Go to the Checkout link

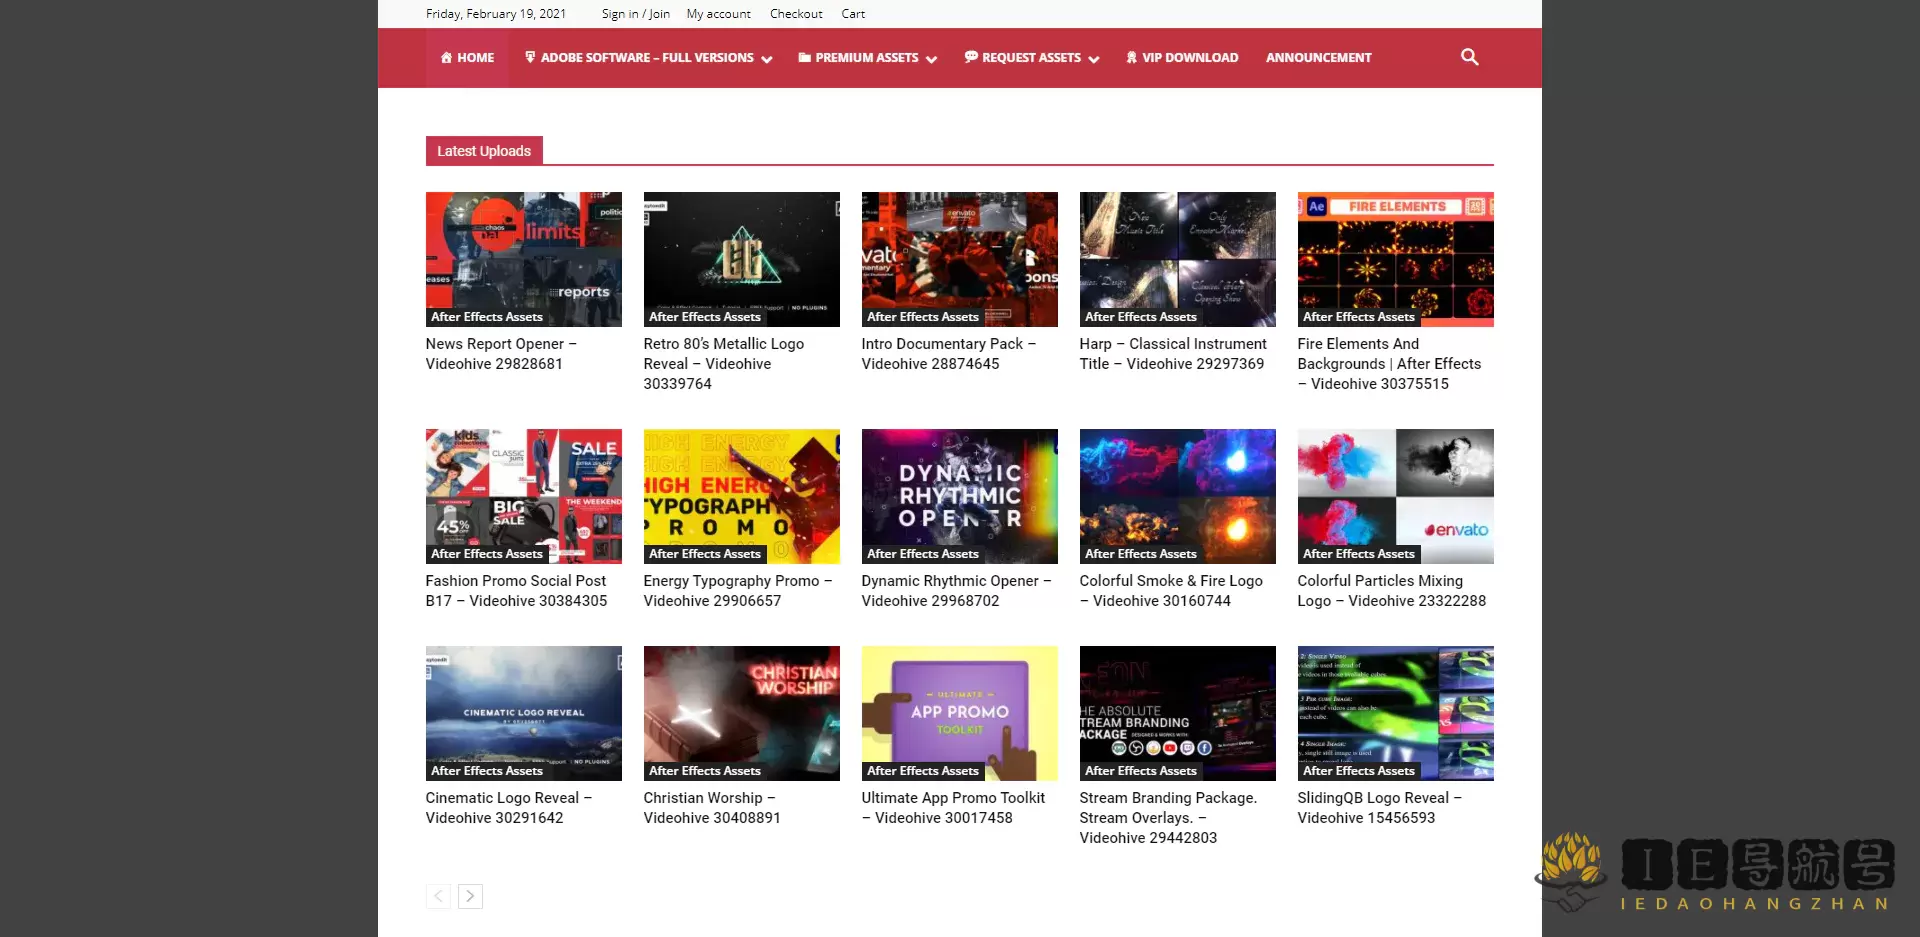coord(796,14)
